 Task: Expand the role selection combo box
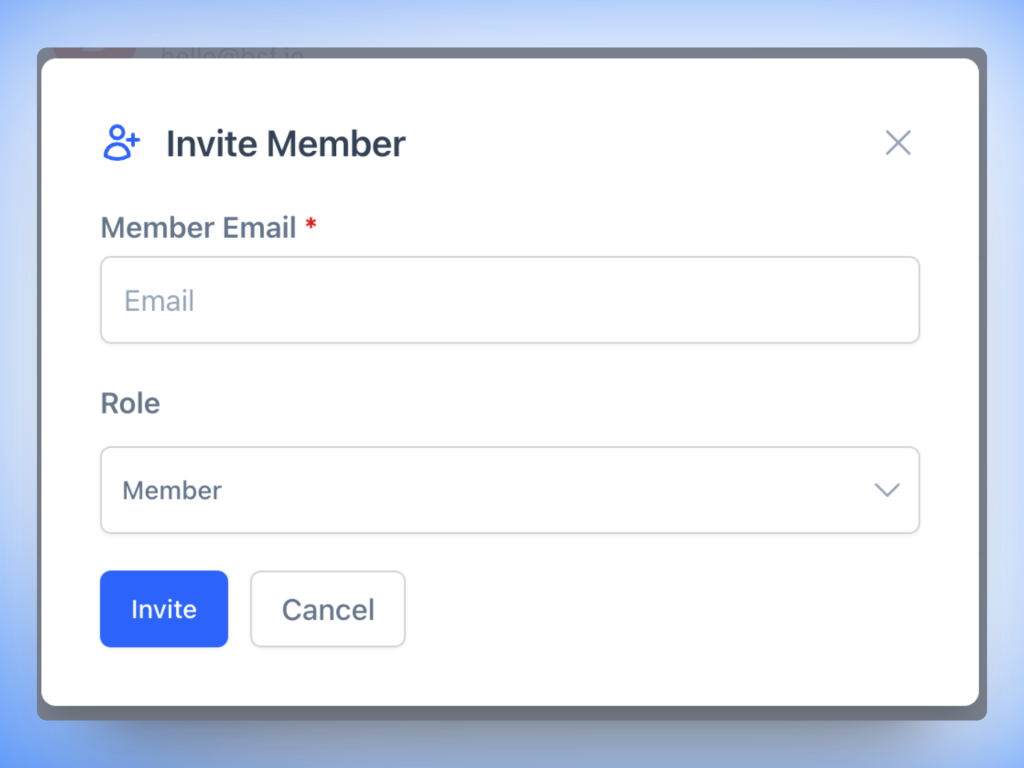[x=510, y=490]
